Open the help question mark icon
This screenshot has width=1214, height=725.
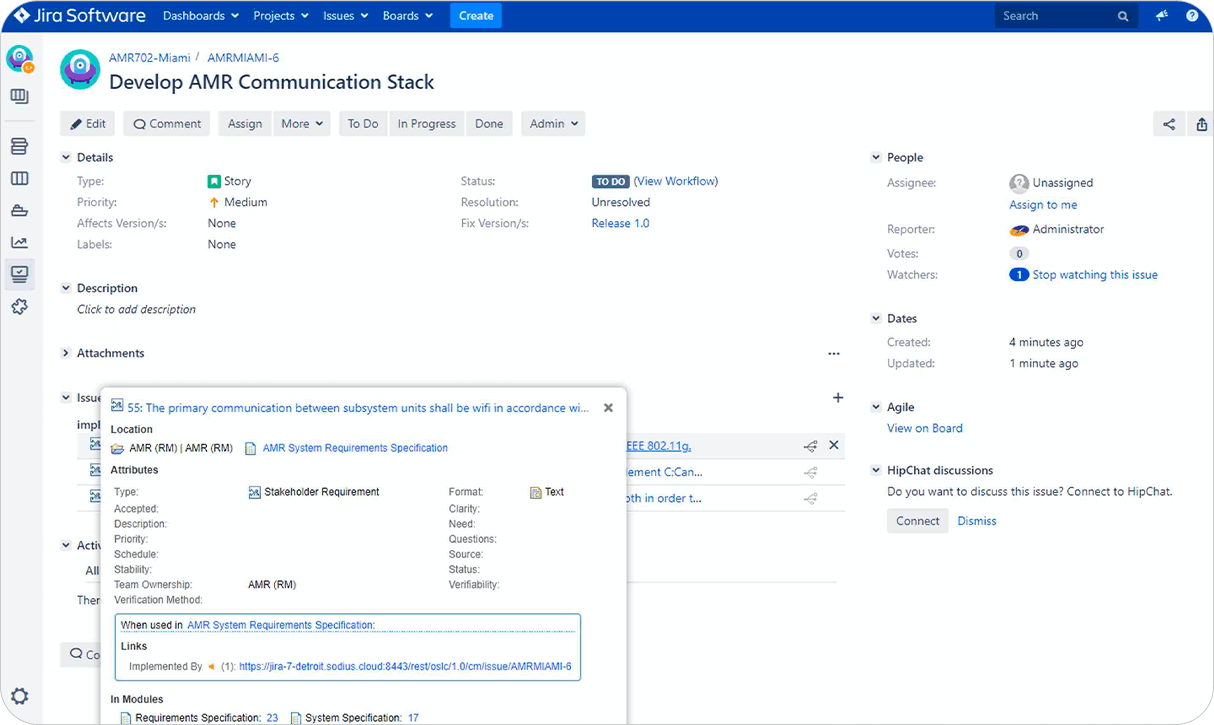tap(1192, 16)
